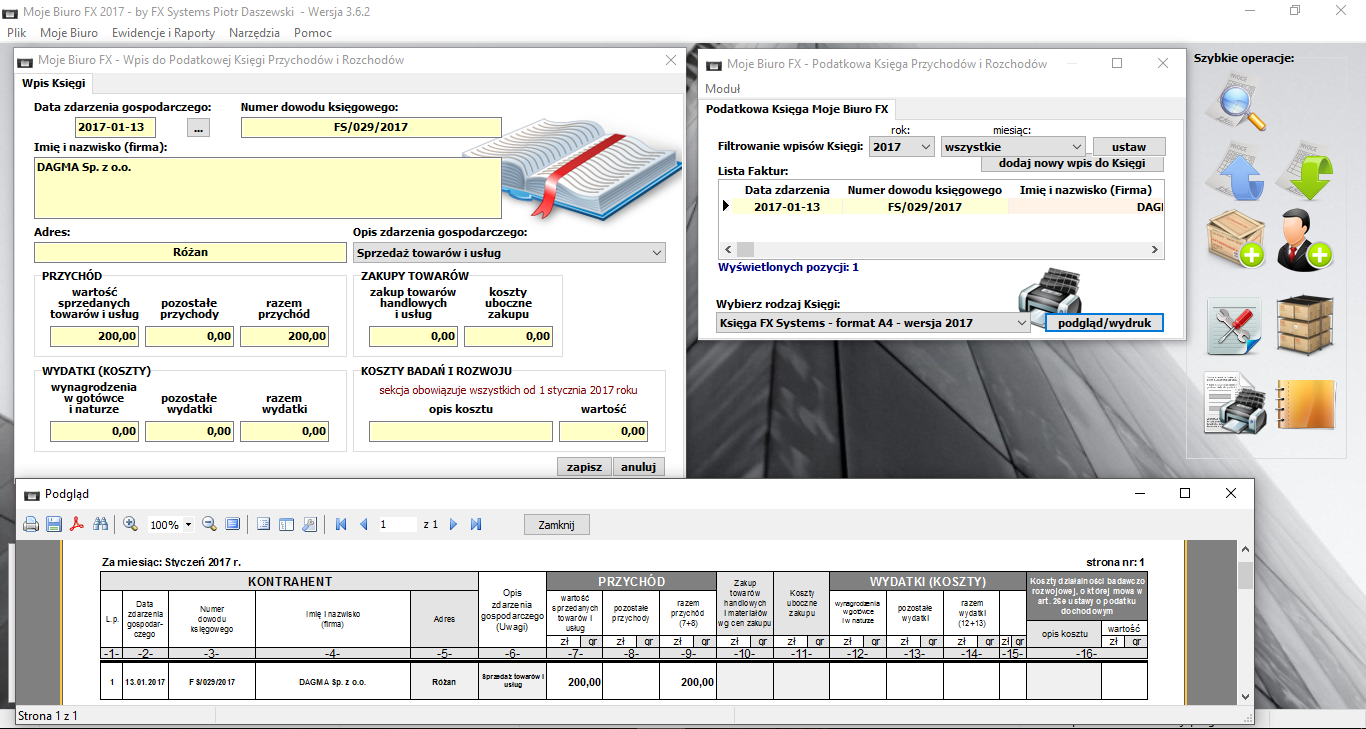Expand the 'Opis zdarzenia gospodarczego' dropdown
This screenshot has height=729, width=1366.
[656, 253]
